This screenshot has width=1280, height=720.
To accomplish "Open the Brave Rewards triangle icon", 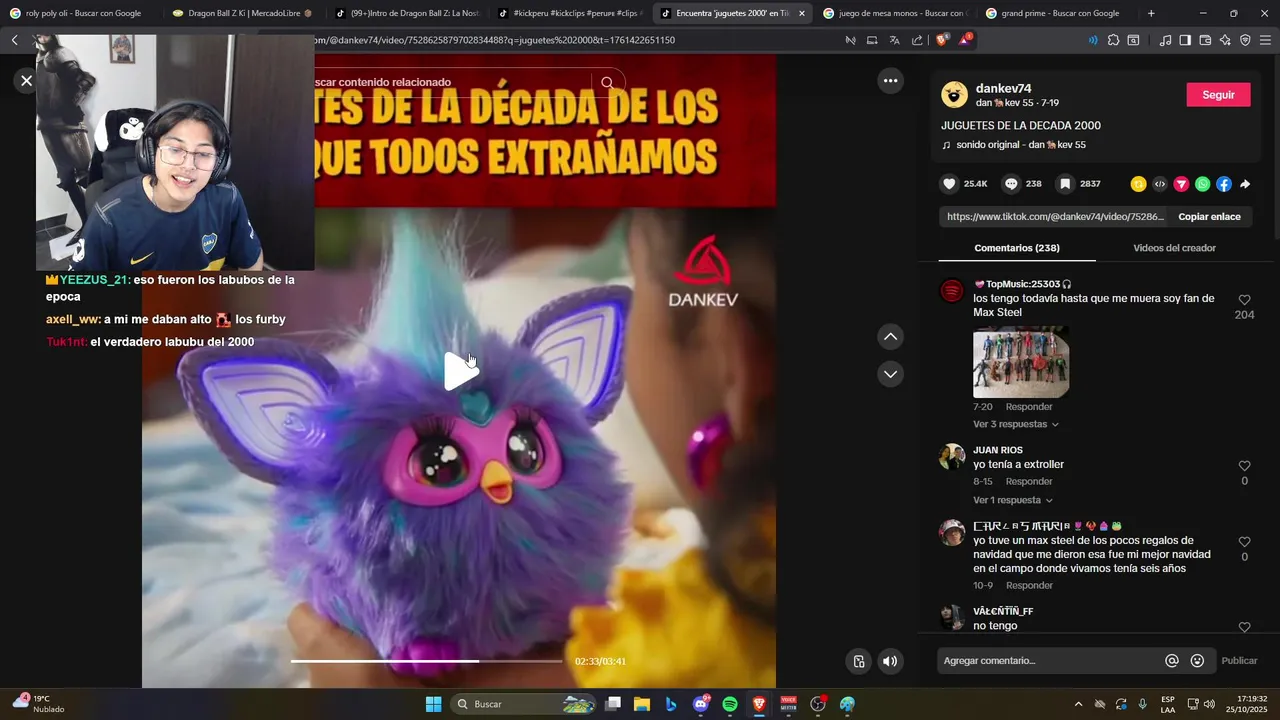I will [965, 40].
